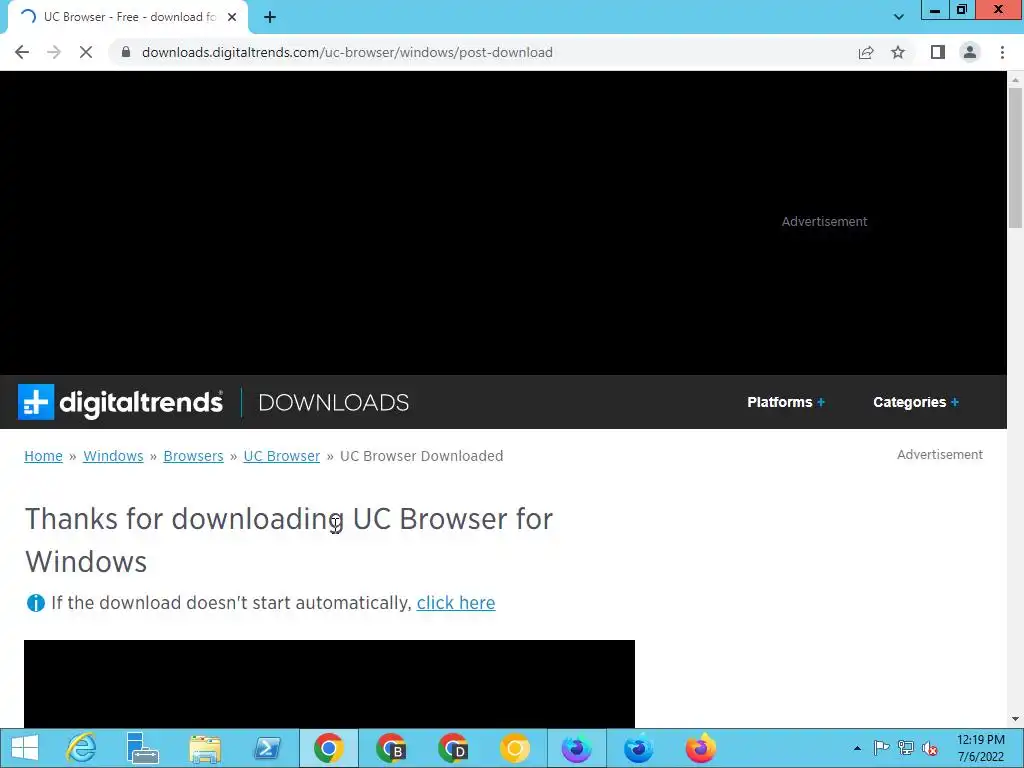Open the Windows breadcrumb link
Screen dimensions: 1024x768
[113, 456]
